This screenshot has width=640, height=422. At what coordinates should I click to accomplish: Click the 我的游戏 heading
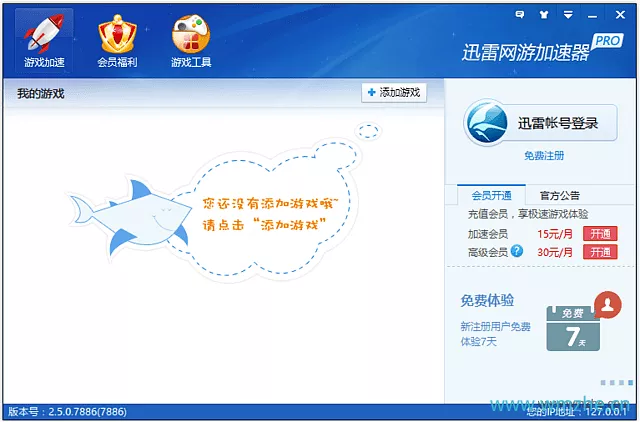tap(41, 94)
